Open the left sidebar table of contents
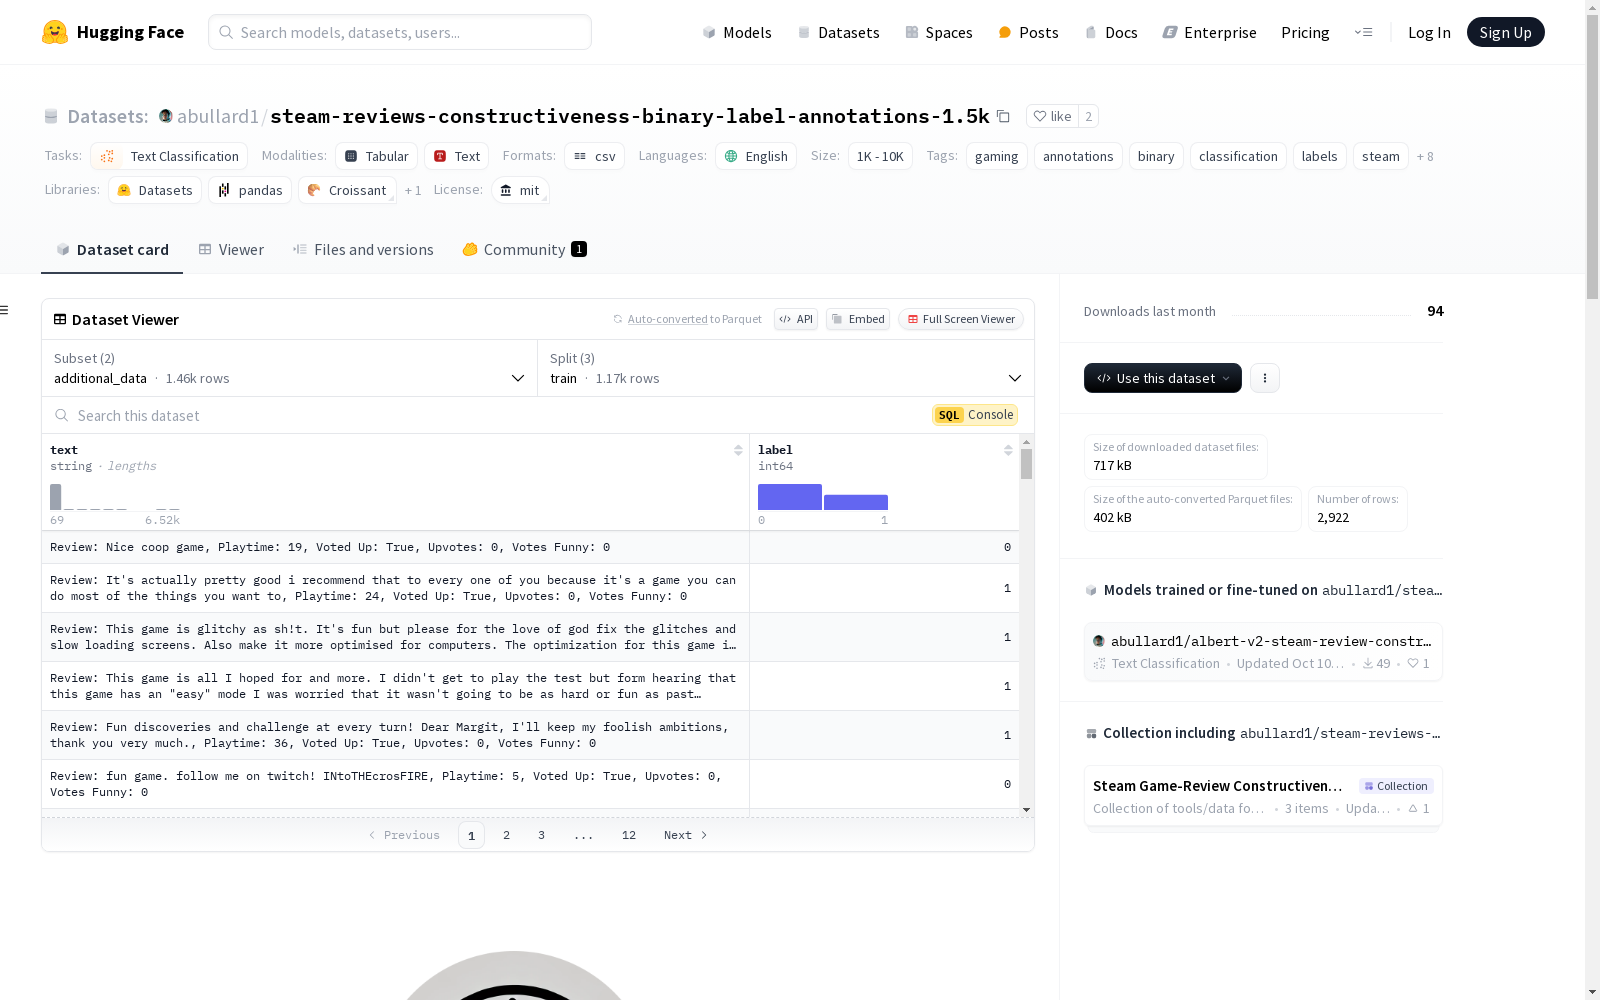1600x1000 pixels. (5, 310)
